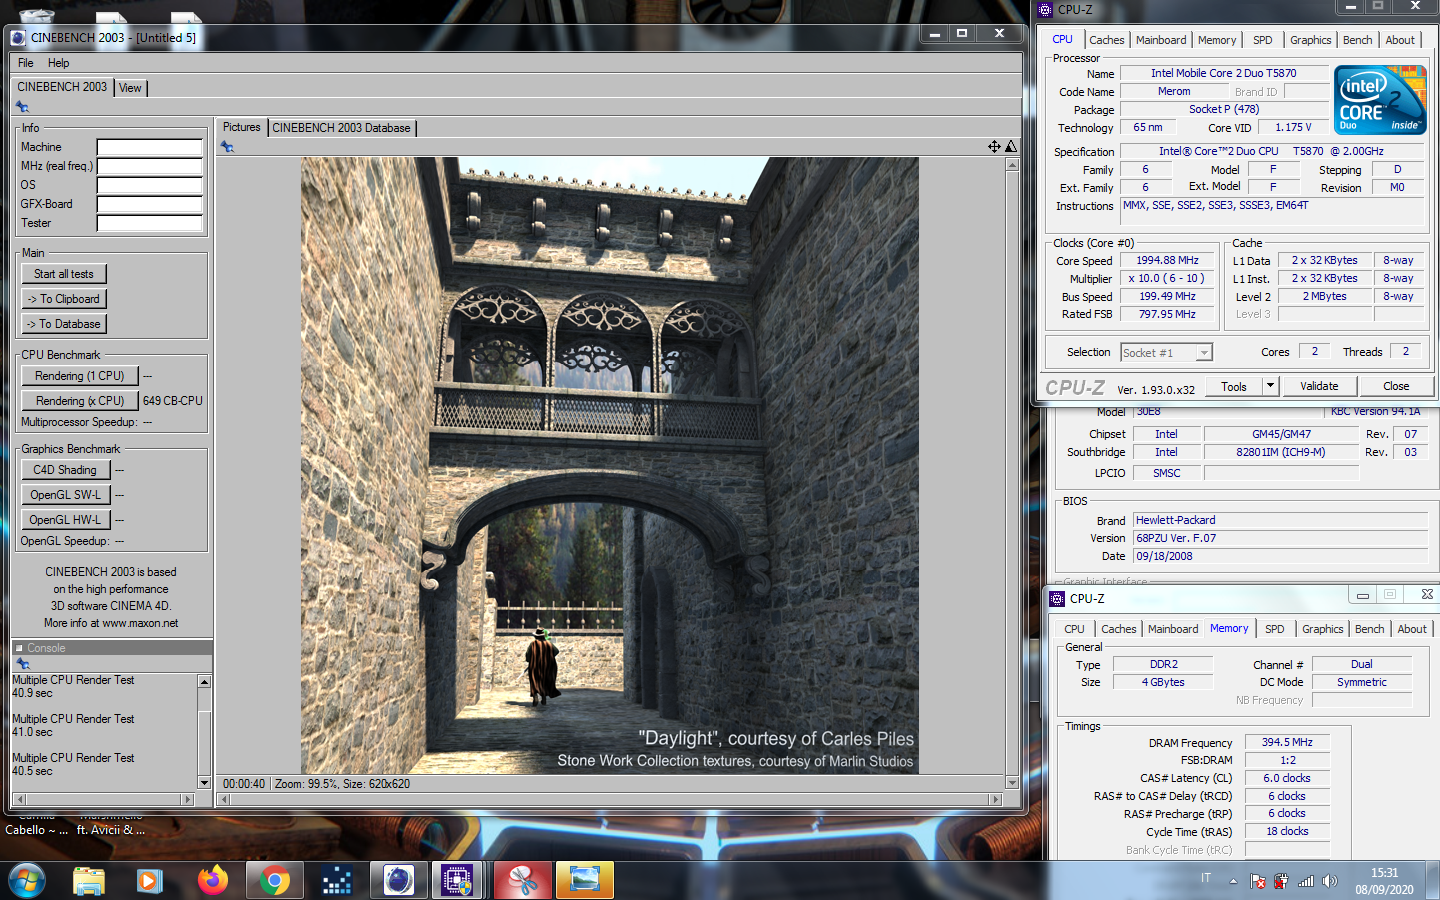Screen dimensions: 1440x900
Task: Click the power plug tray icon
Action: (x=1281, y=881)
